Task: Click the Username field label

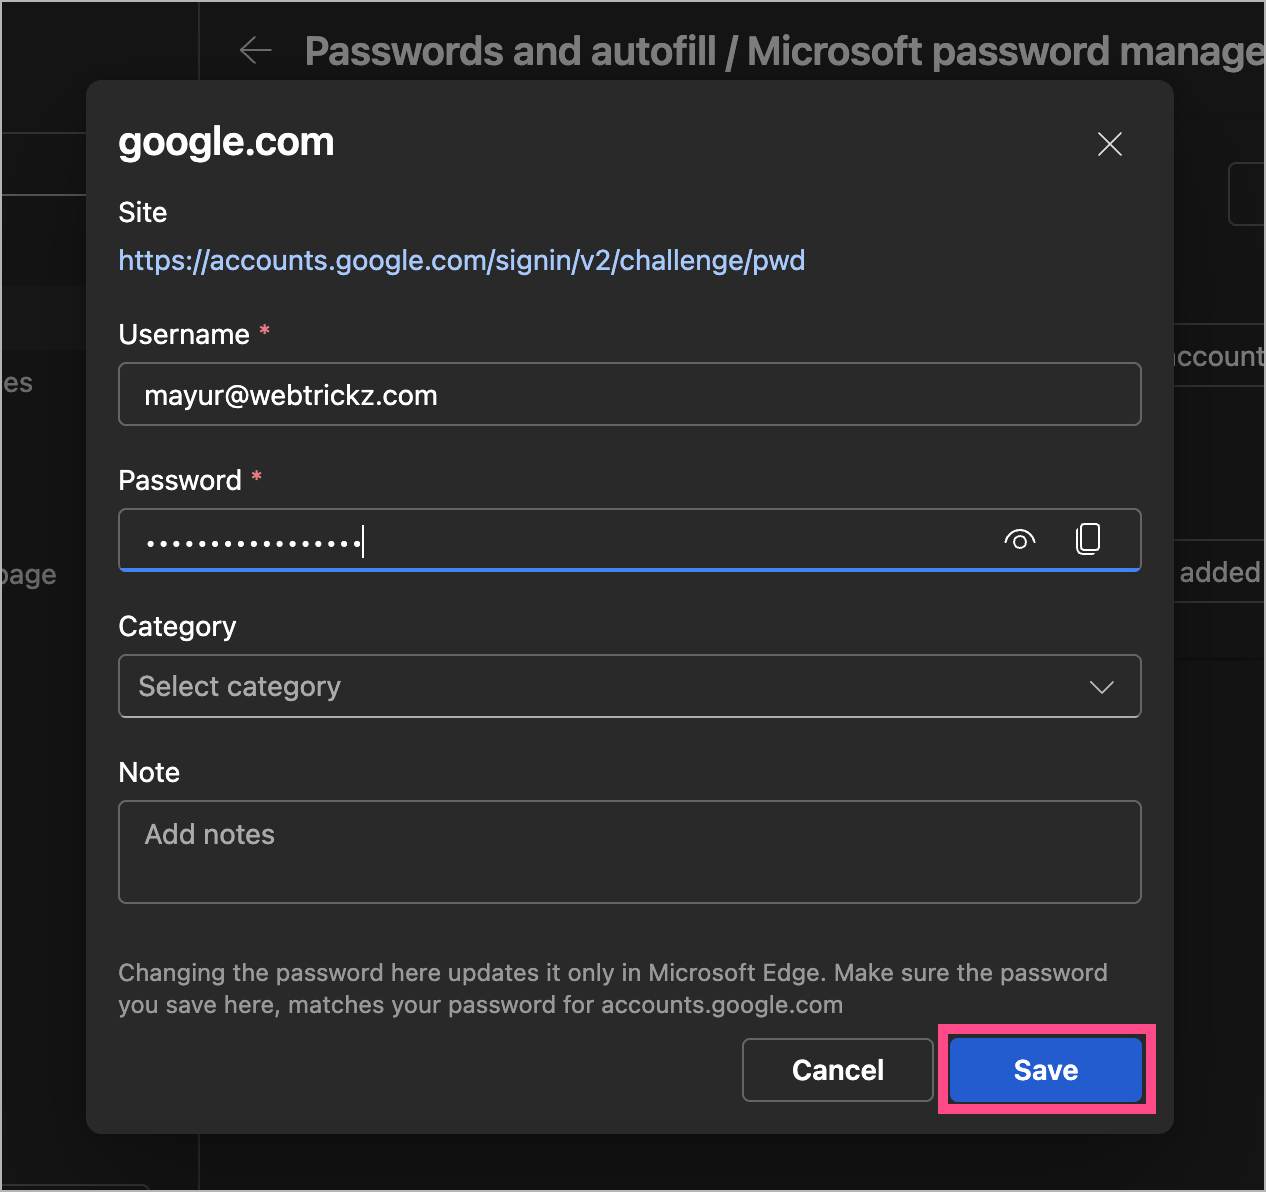Action: (184, 335)
